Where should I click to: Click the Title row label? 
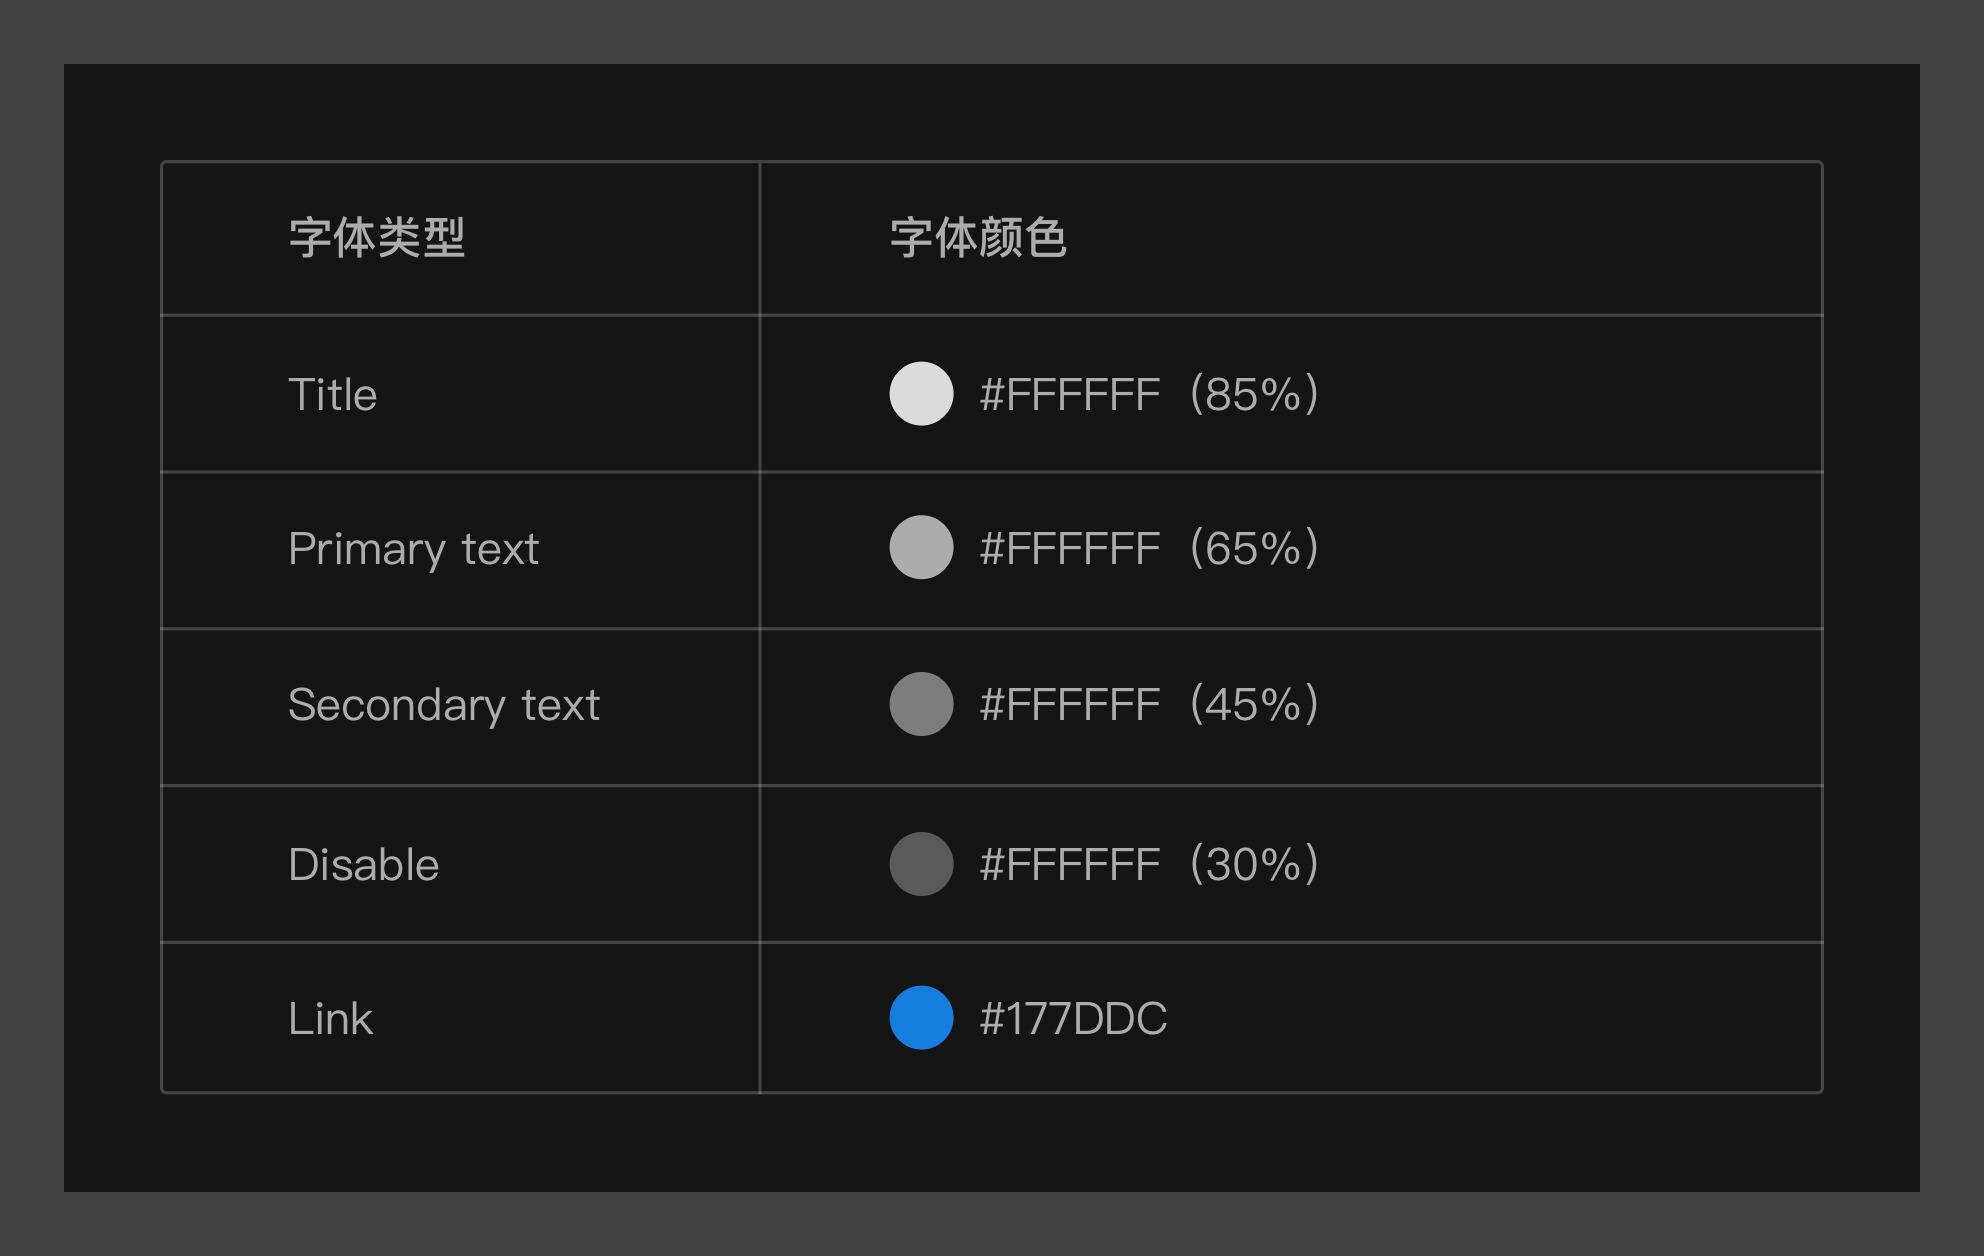pyautogui.click(x=333, y=395)
